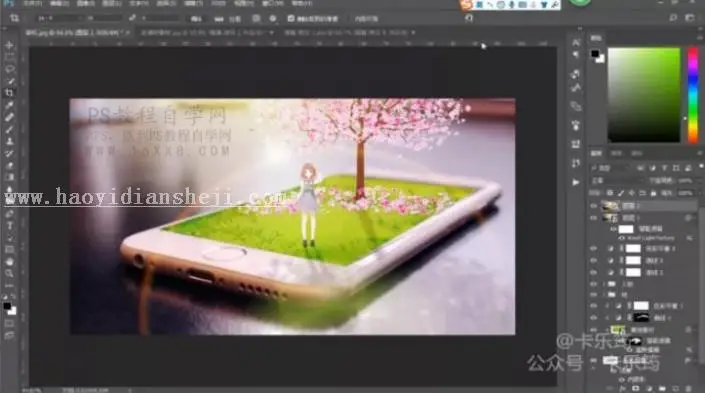Image resolution: width=705 pixels, height=393 pixels.
Task: Select the Crop tool in left toolbar
Action: pos(9,93)
